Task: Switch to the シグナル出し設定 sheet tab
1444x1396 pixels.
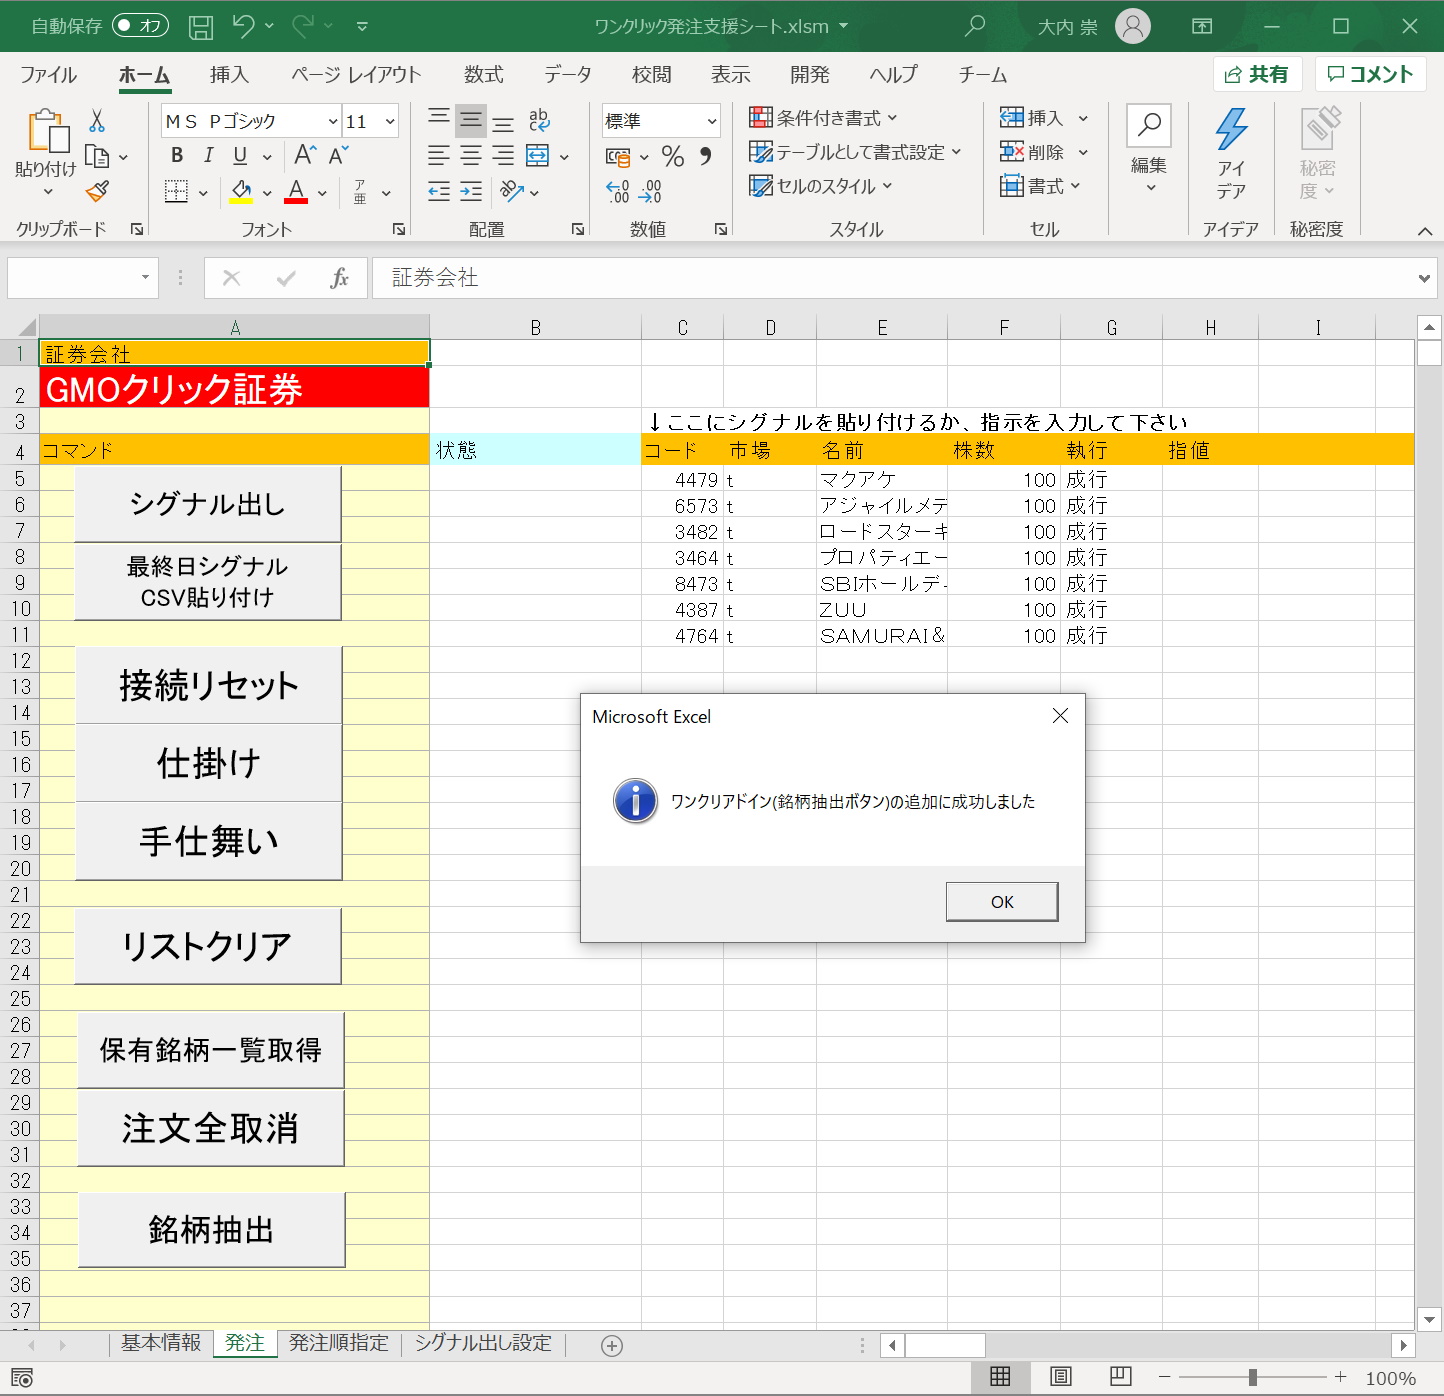Action: [483, 1343]
